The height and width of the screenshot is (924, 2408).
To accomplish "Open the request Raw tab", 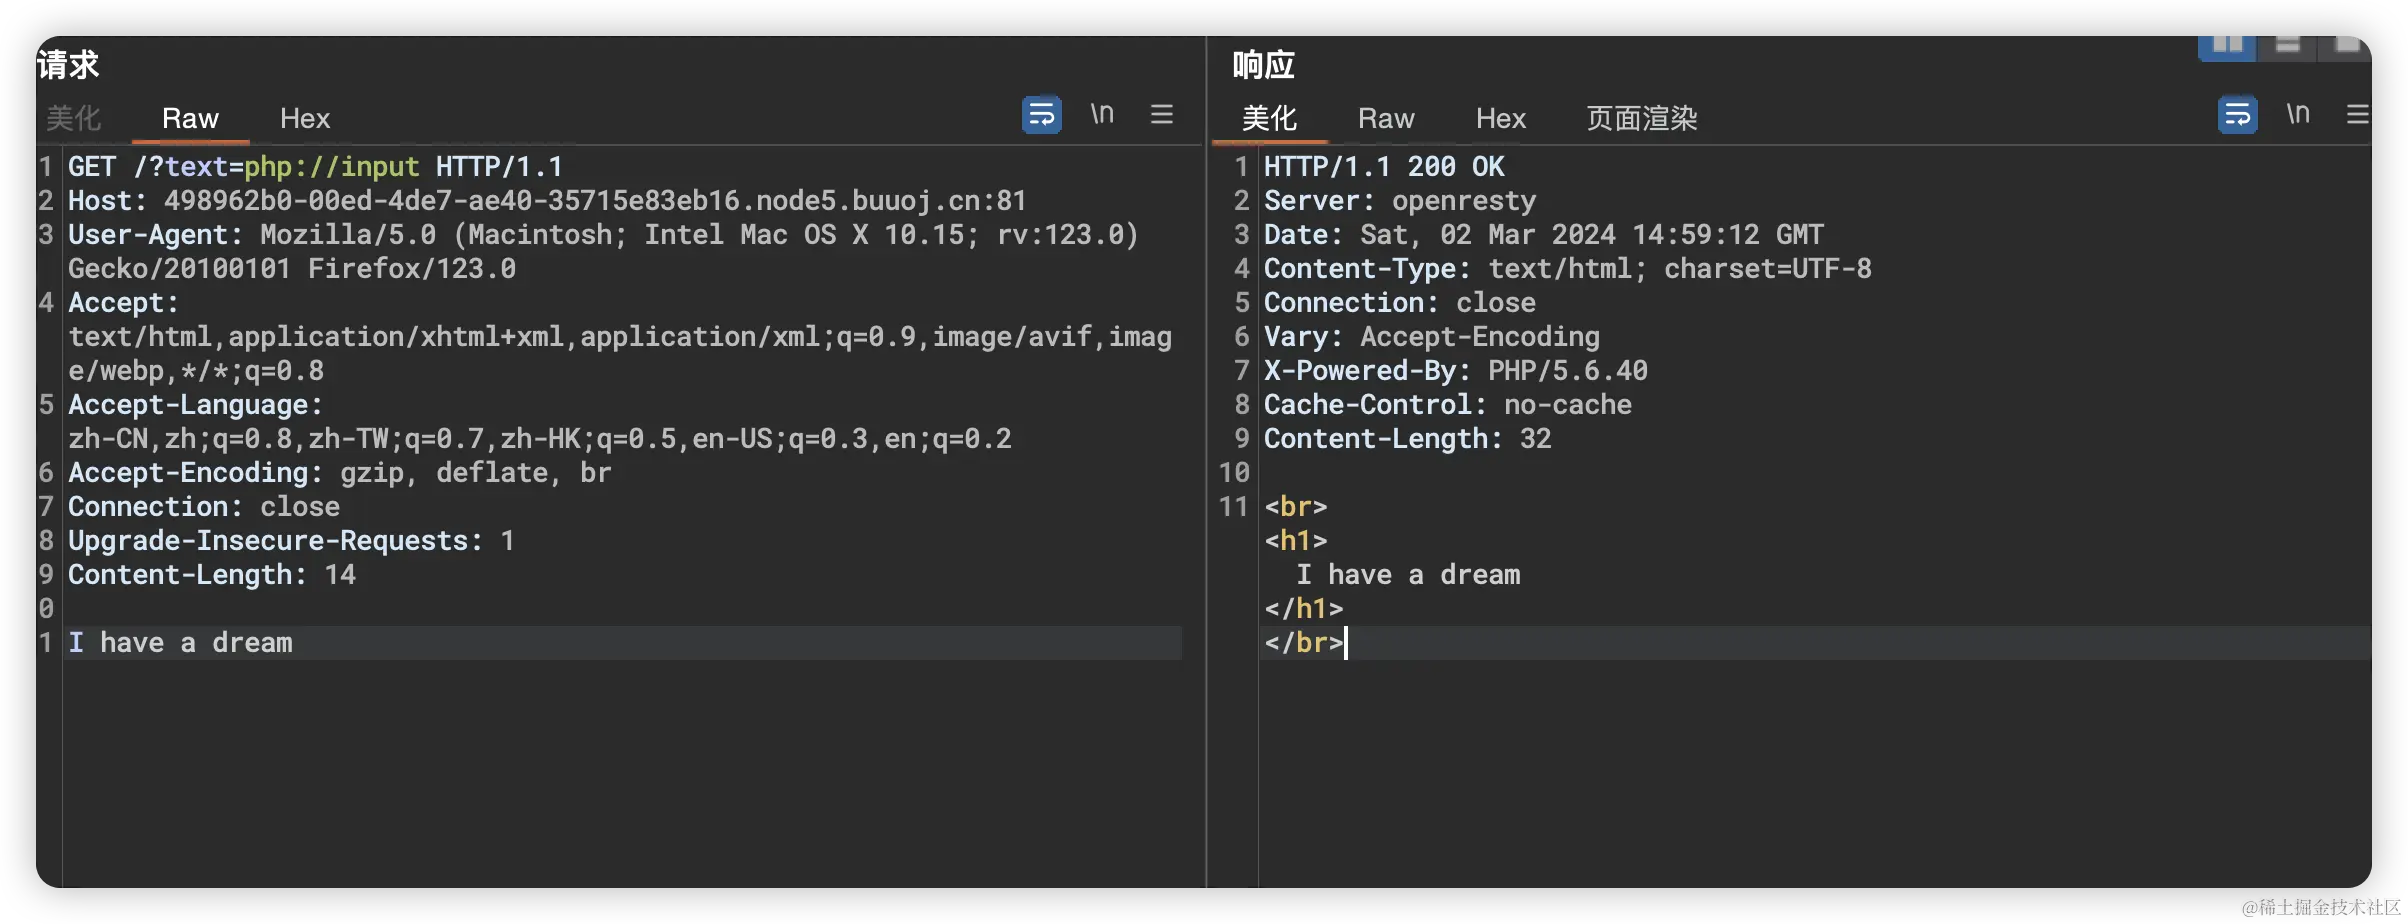I will tap(190, 119).
